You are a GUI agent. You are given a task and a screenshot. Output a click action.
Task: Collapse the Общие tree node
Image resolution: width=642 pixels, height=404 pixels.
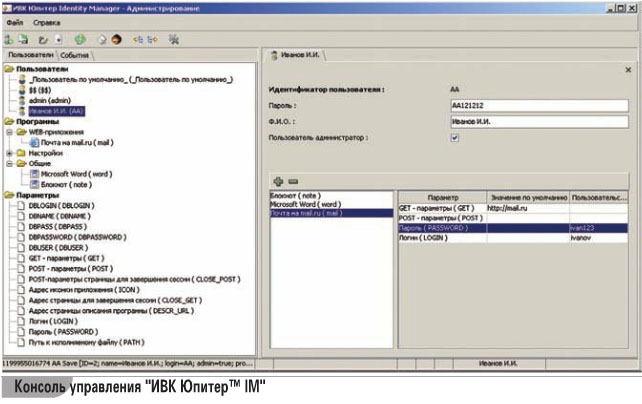click(x=9, y=164)
